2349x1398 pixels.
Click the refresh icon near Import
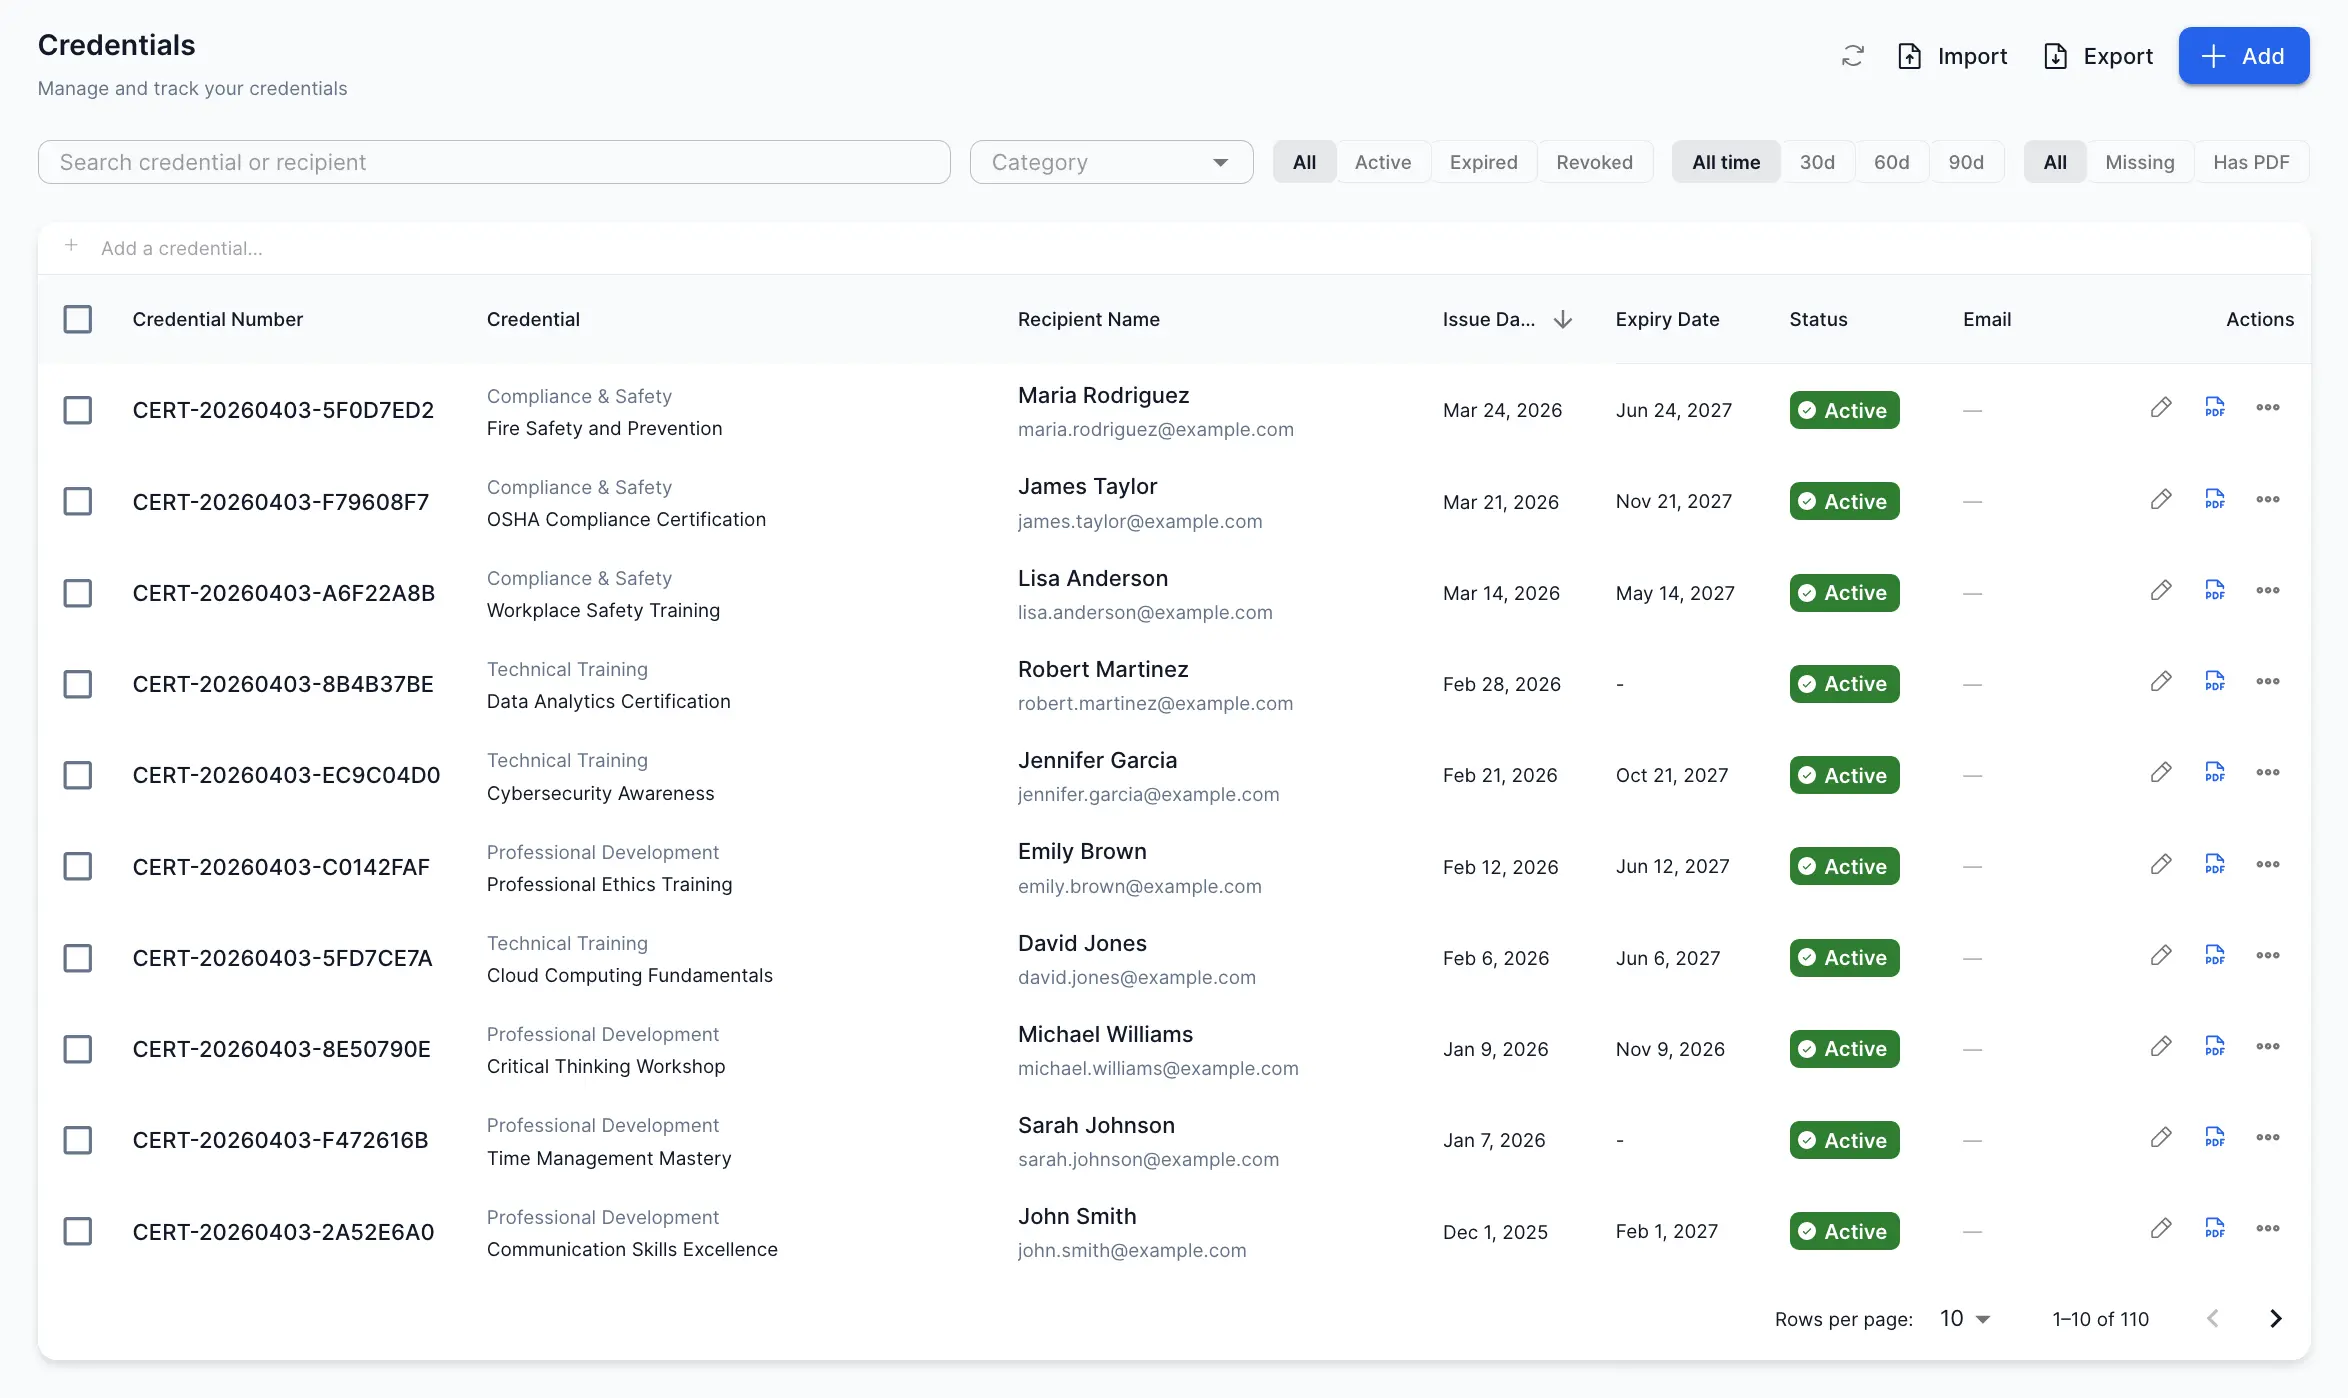click(x=1852, y=56)
